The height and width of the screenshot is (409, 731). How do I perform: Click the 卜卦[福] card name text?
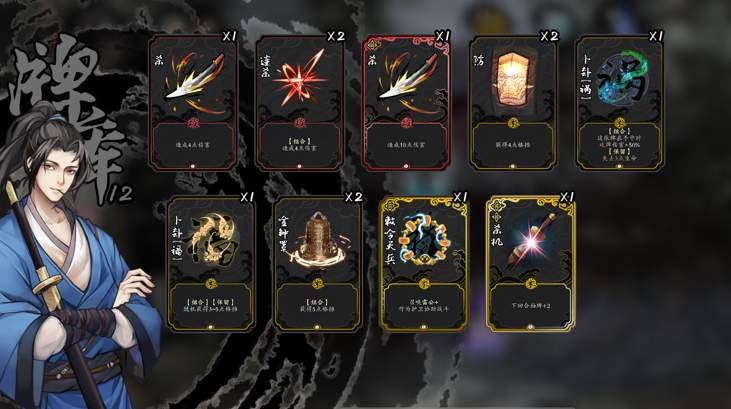tap(179, 239)
